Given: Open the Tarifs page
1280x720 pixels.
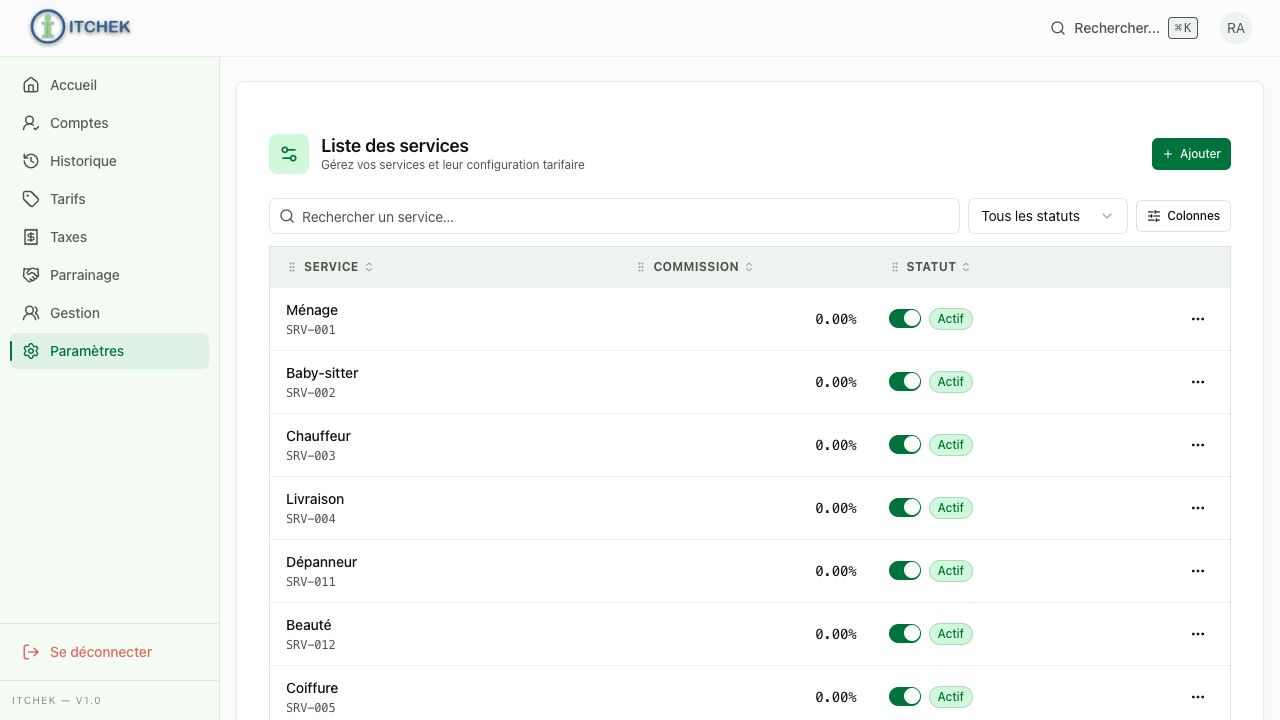Looking at the screenshot, I should (x=109, y=199).
